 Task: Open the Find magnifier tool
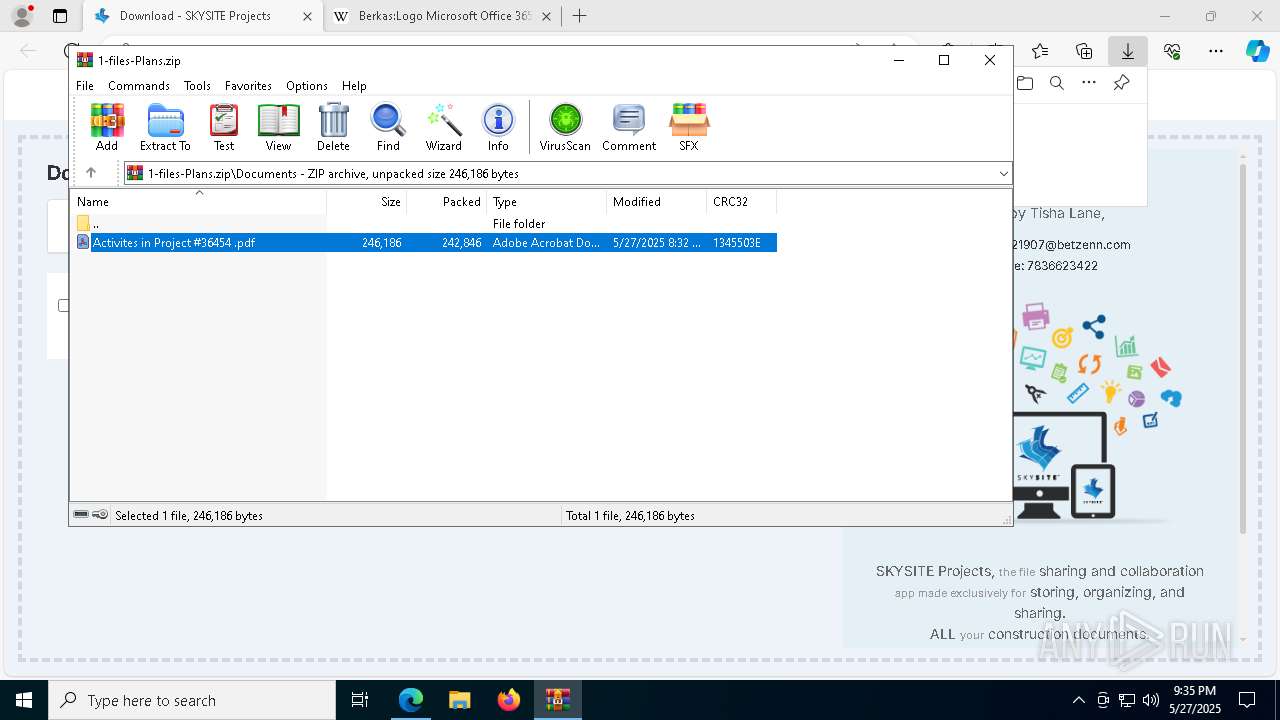[x=388, y=127]
